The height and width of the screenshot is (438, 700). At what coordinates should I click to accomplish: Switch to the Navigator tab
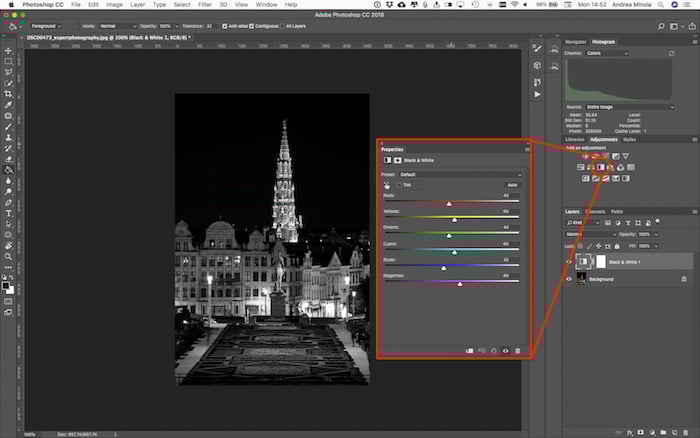(575, 42)
